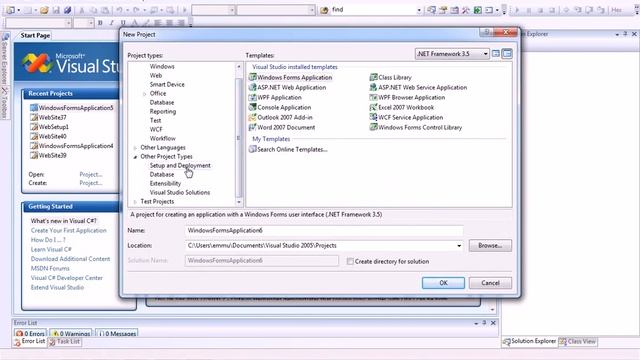
Task: Click Cancel in New Project dialog
Action: click(x=490, y=283)
